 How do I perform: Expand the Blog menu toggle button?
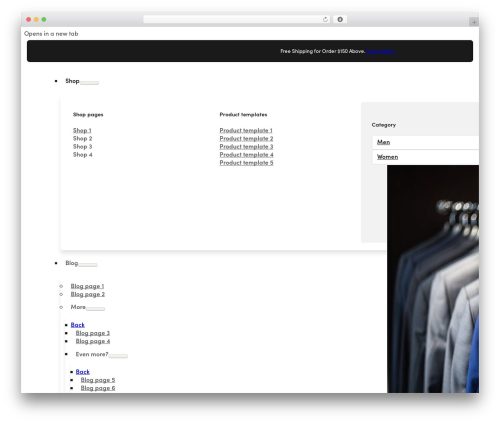click(x=88, y=265)
